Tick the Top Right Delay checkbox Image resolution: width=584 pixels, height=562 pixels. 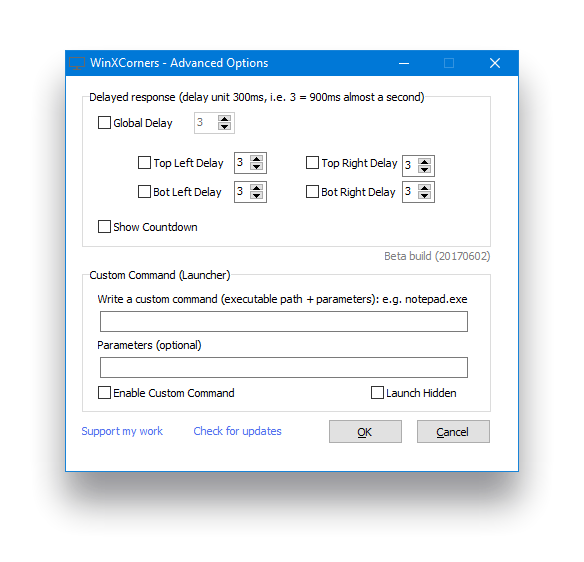click(x=312, y=163)
